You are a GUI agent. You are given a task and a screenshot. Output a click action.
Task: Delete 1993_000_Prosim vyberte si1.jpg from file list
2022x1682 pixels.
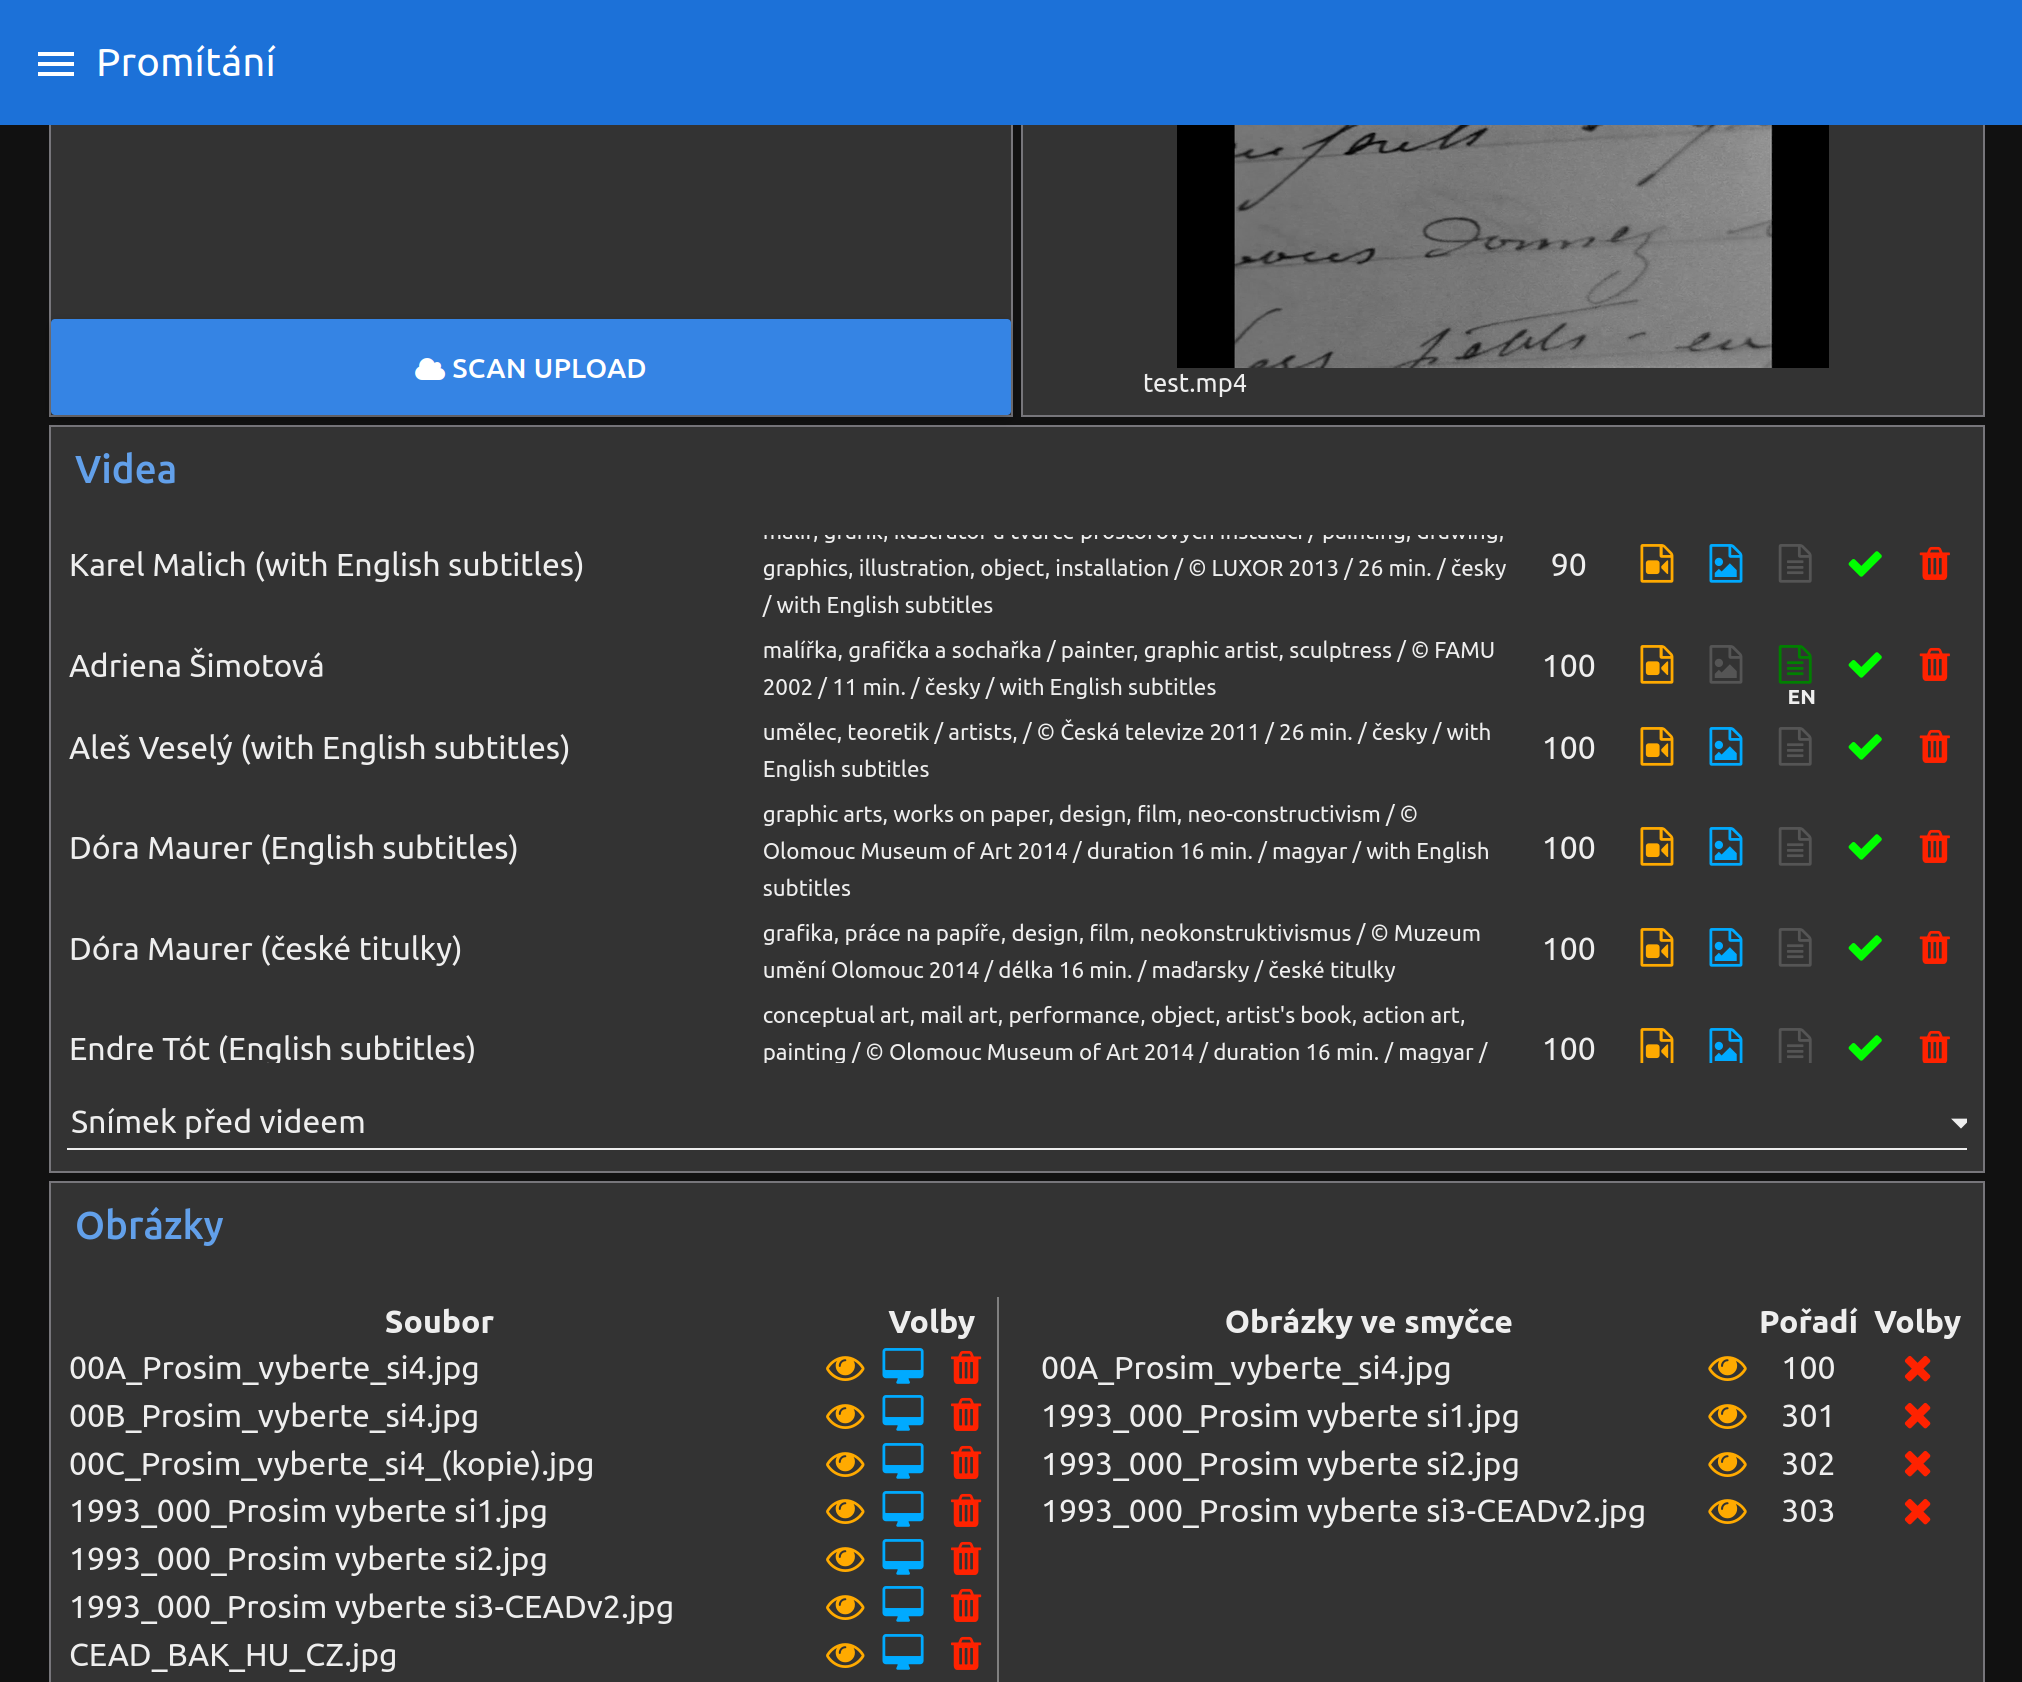965,1511
